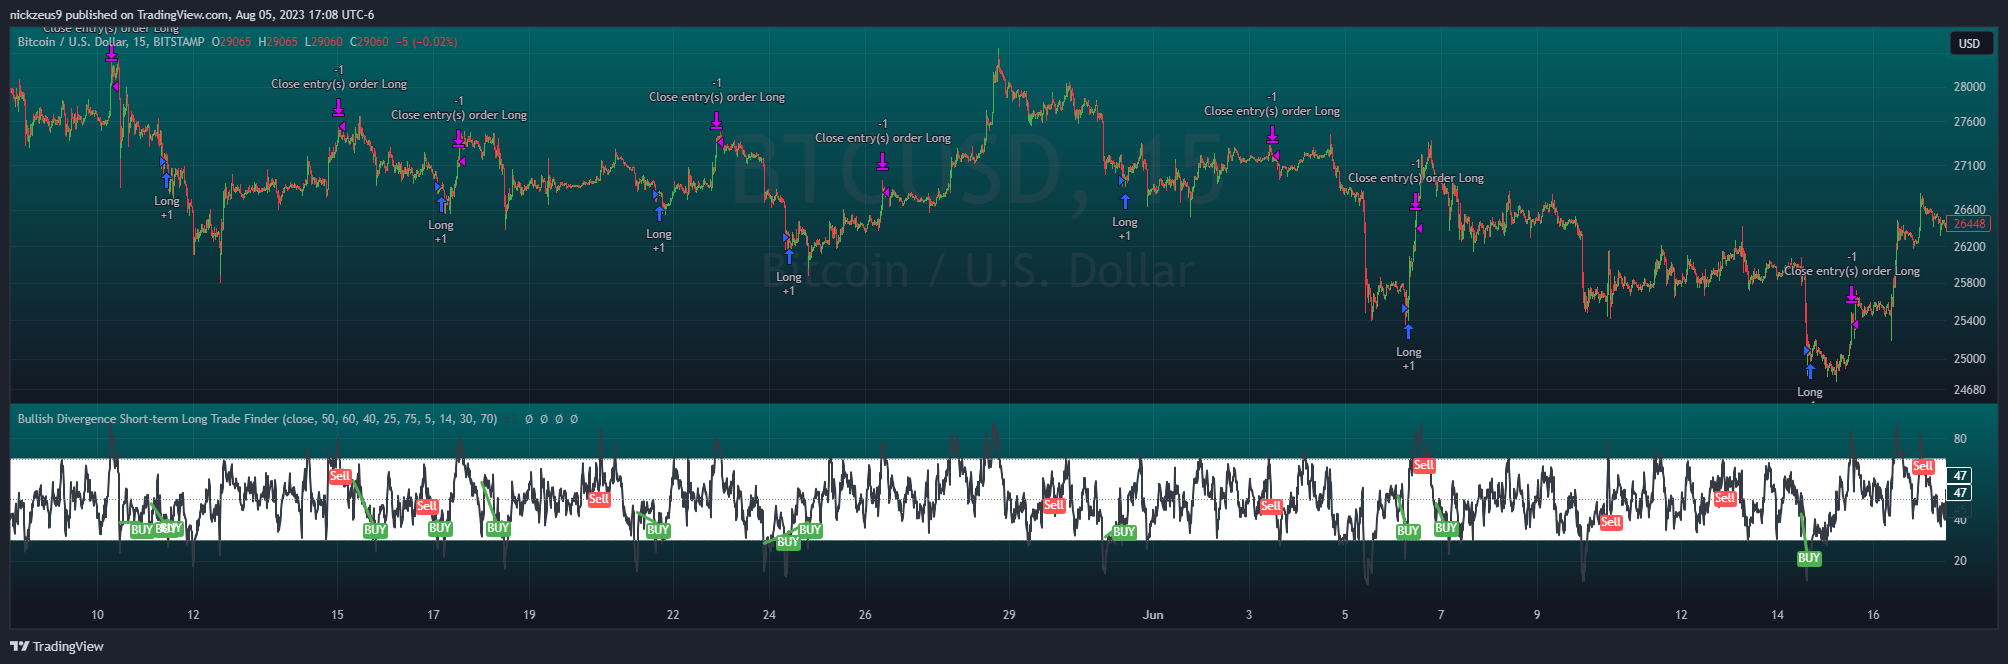The height and width of the screenshot is (664, 2008).
Task: Click the 15 date on time axis
Action: [337, 615]
